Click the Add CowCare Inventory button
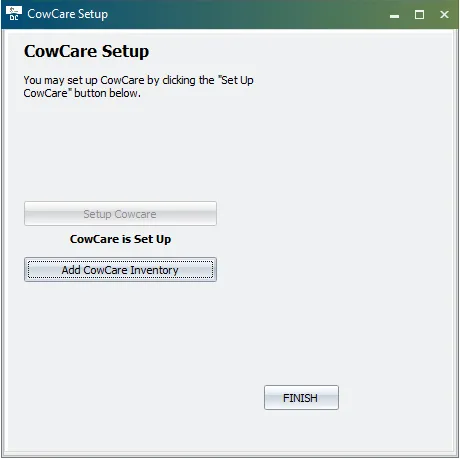Viewport: 460px width, 459px height. pyautogui.click(x=120, y=270)
